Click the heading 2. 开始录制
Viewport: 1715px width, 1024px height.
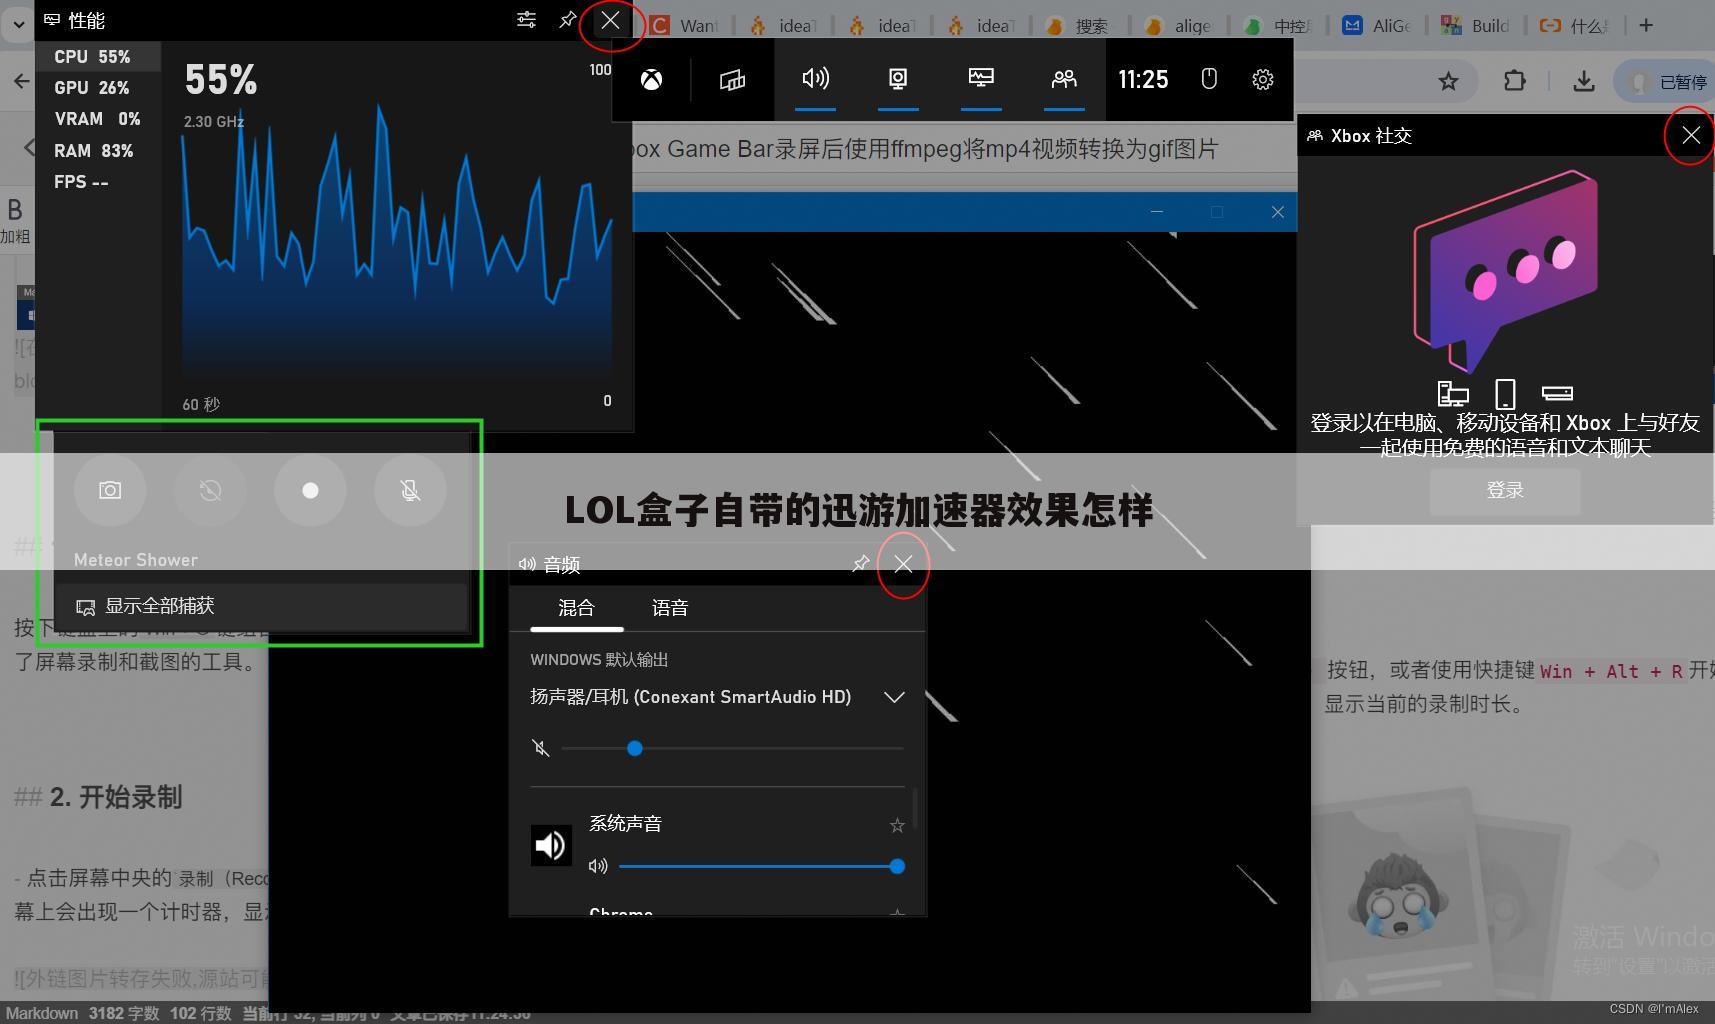click(x=116, y=797)
